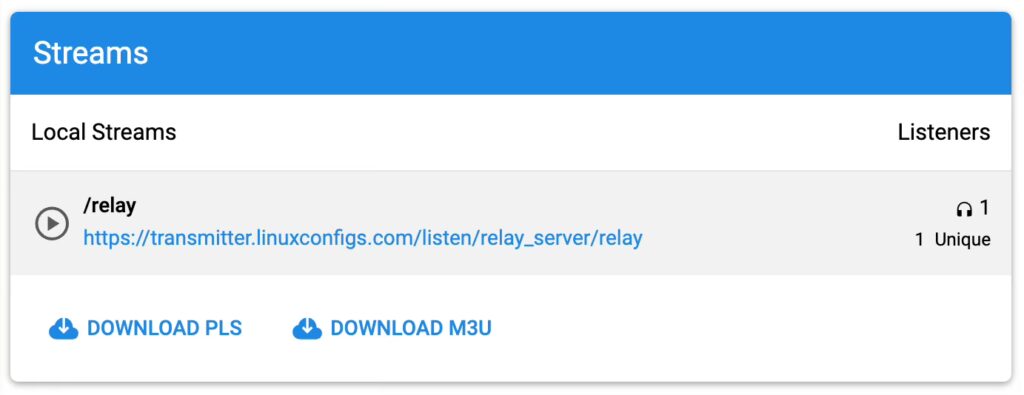Select the /relay mount point name
Screen dimensions: 1024x395
pos(110,206)
